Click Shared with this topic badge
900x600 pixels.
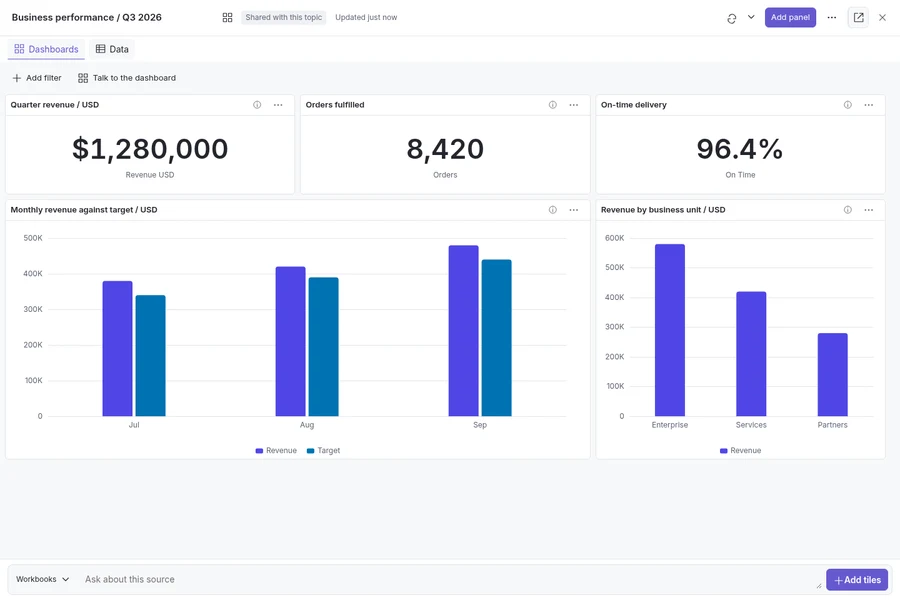point(284,17)
